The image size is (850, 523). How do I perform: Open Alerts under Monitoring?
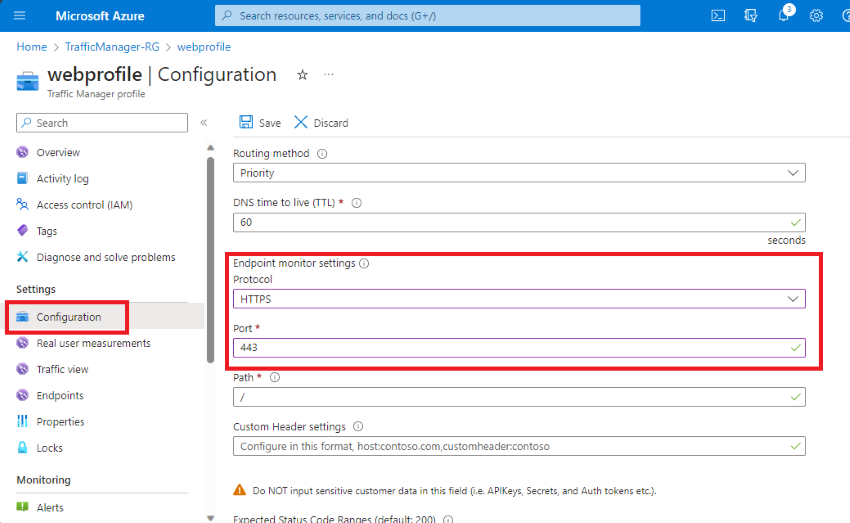[x=50, y=507]
